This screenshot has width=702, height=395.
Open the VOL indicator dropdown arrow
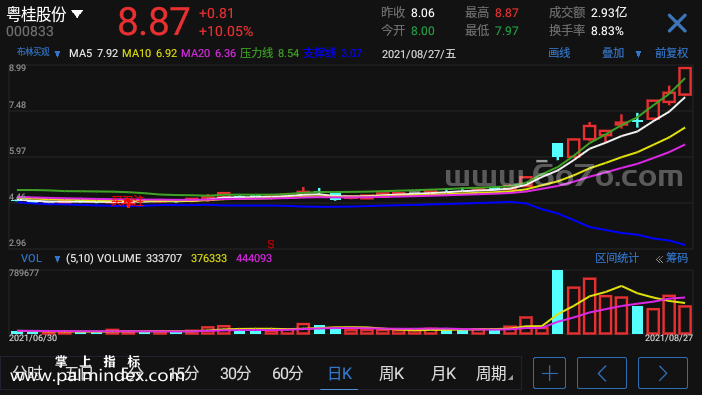point(57,259)
